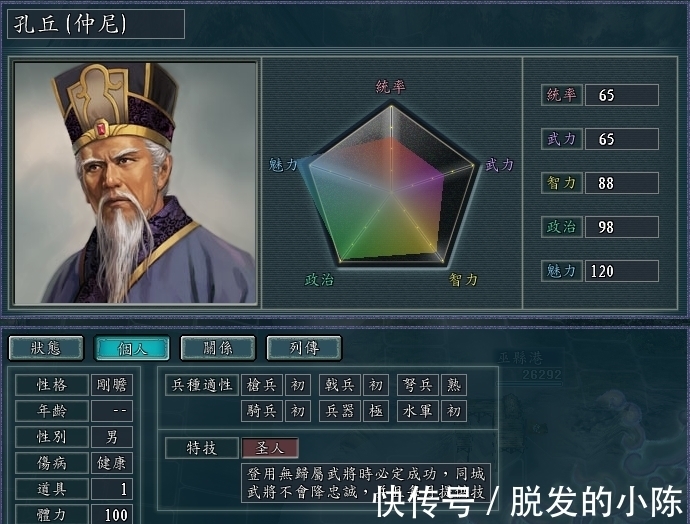Image resolution: width=690 pixels, height=524 pixels.
Task: Click the pentagon stat radar chart
Action: click(x=391, y=185)
